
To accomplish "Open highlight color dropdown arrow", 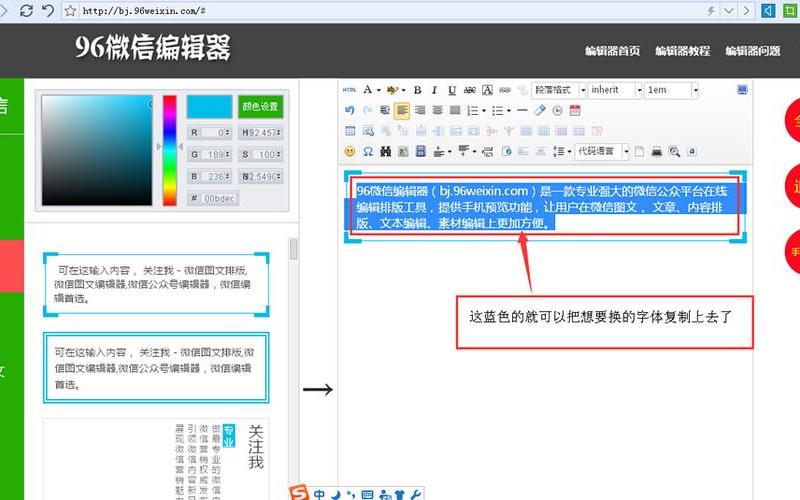I will tap(404, 90).
